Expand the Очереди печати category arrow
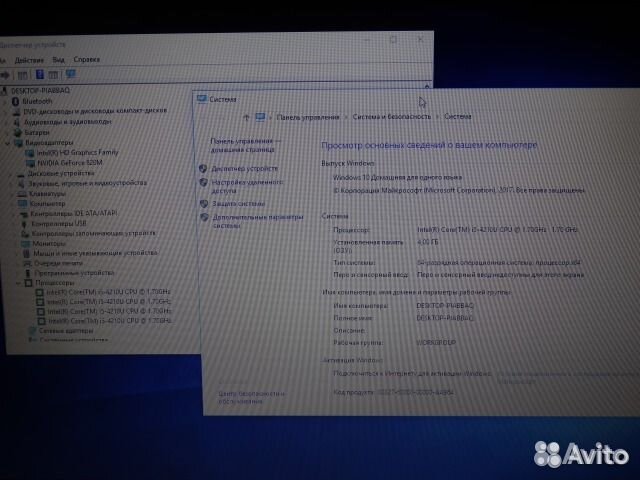The width and height of the screenshot is (640, 480). [16, 264]
